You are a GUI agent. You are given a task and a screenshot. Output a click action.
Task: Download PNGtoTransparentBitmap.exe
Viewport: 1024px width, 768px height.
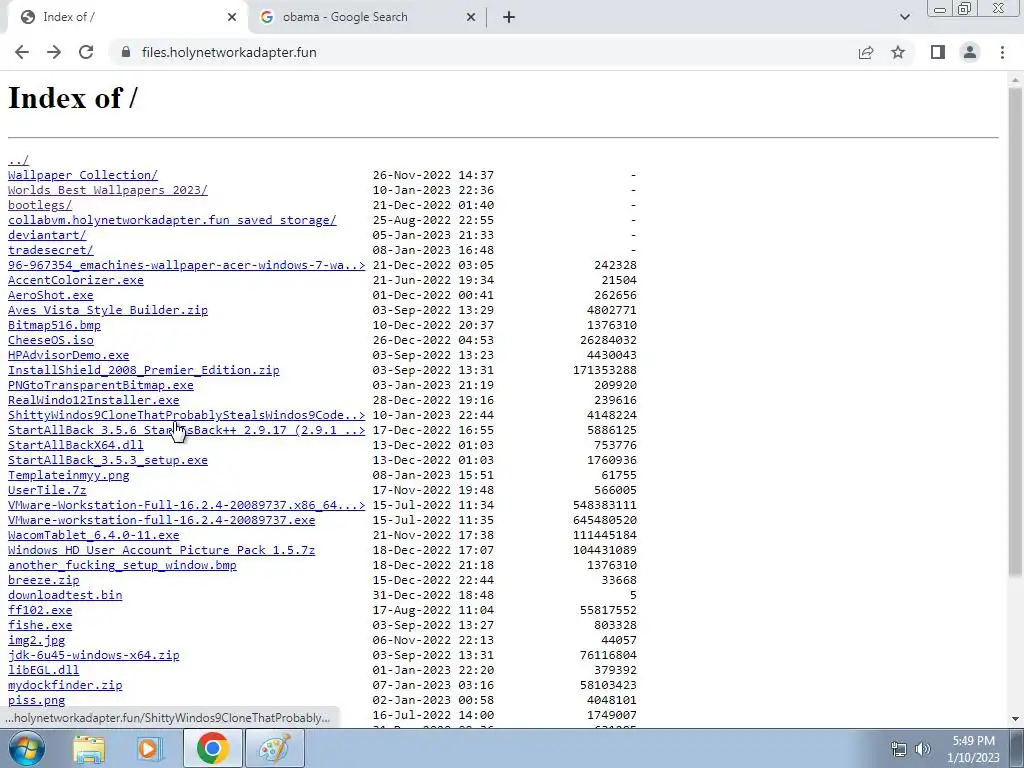click(101, 385)
